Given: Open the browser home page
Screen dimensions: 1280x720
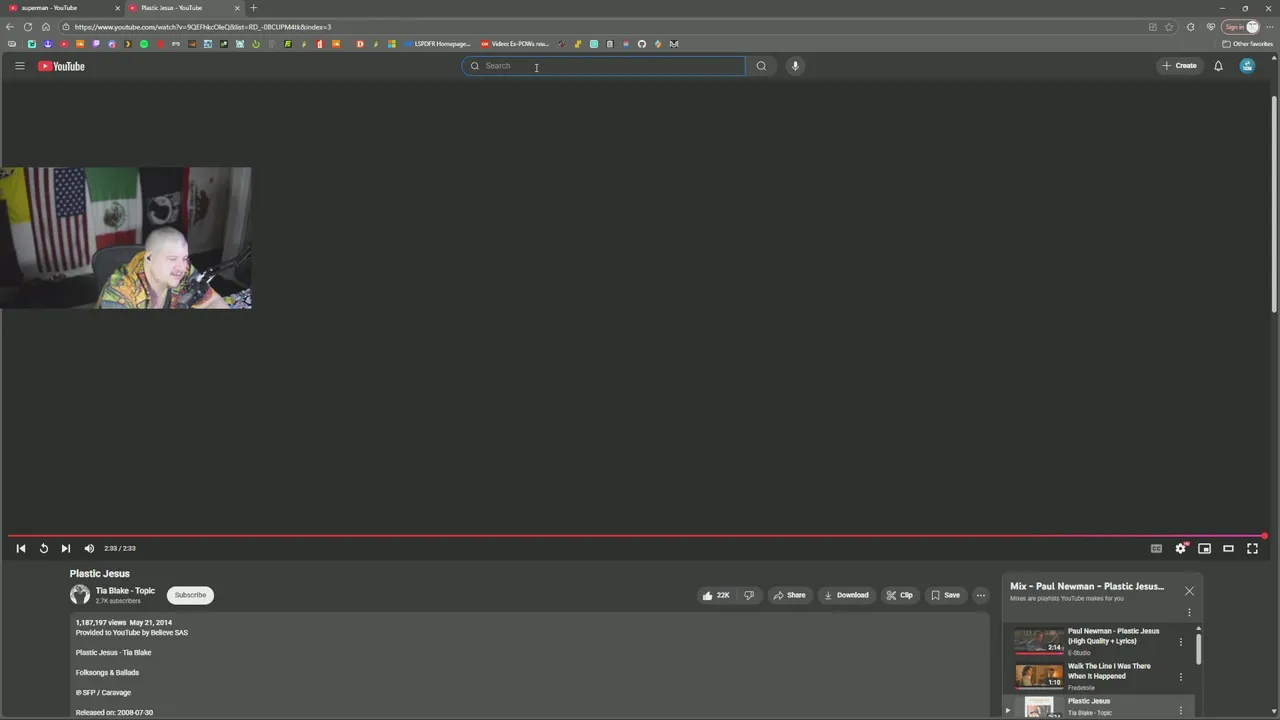Looking at the screenshot, I should [x=45, y=27].
